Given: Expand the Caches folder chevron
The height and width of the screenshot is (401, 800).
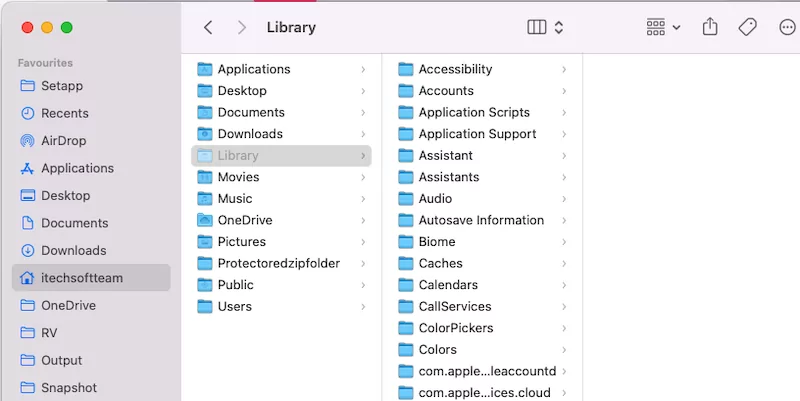Looking at the screenshot, I should tap(564, 263).
